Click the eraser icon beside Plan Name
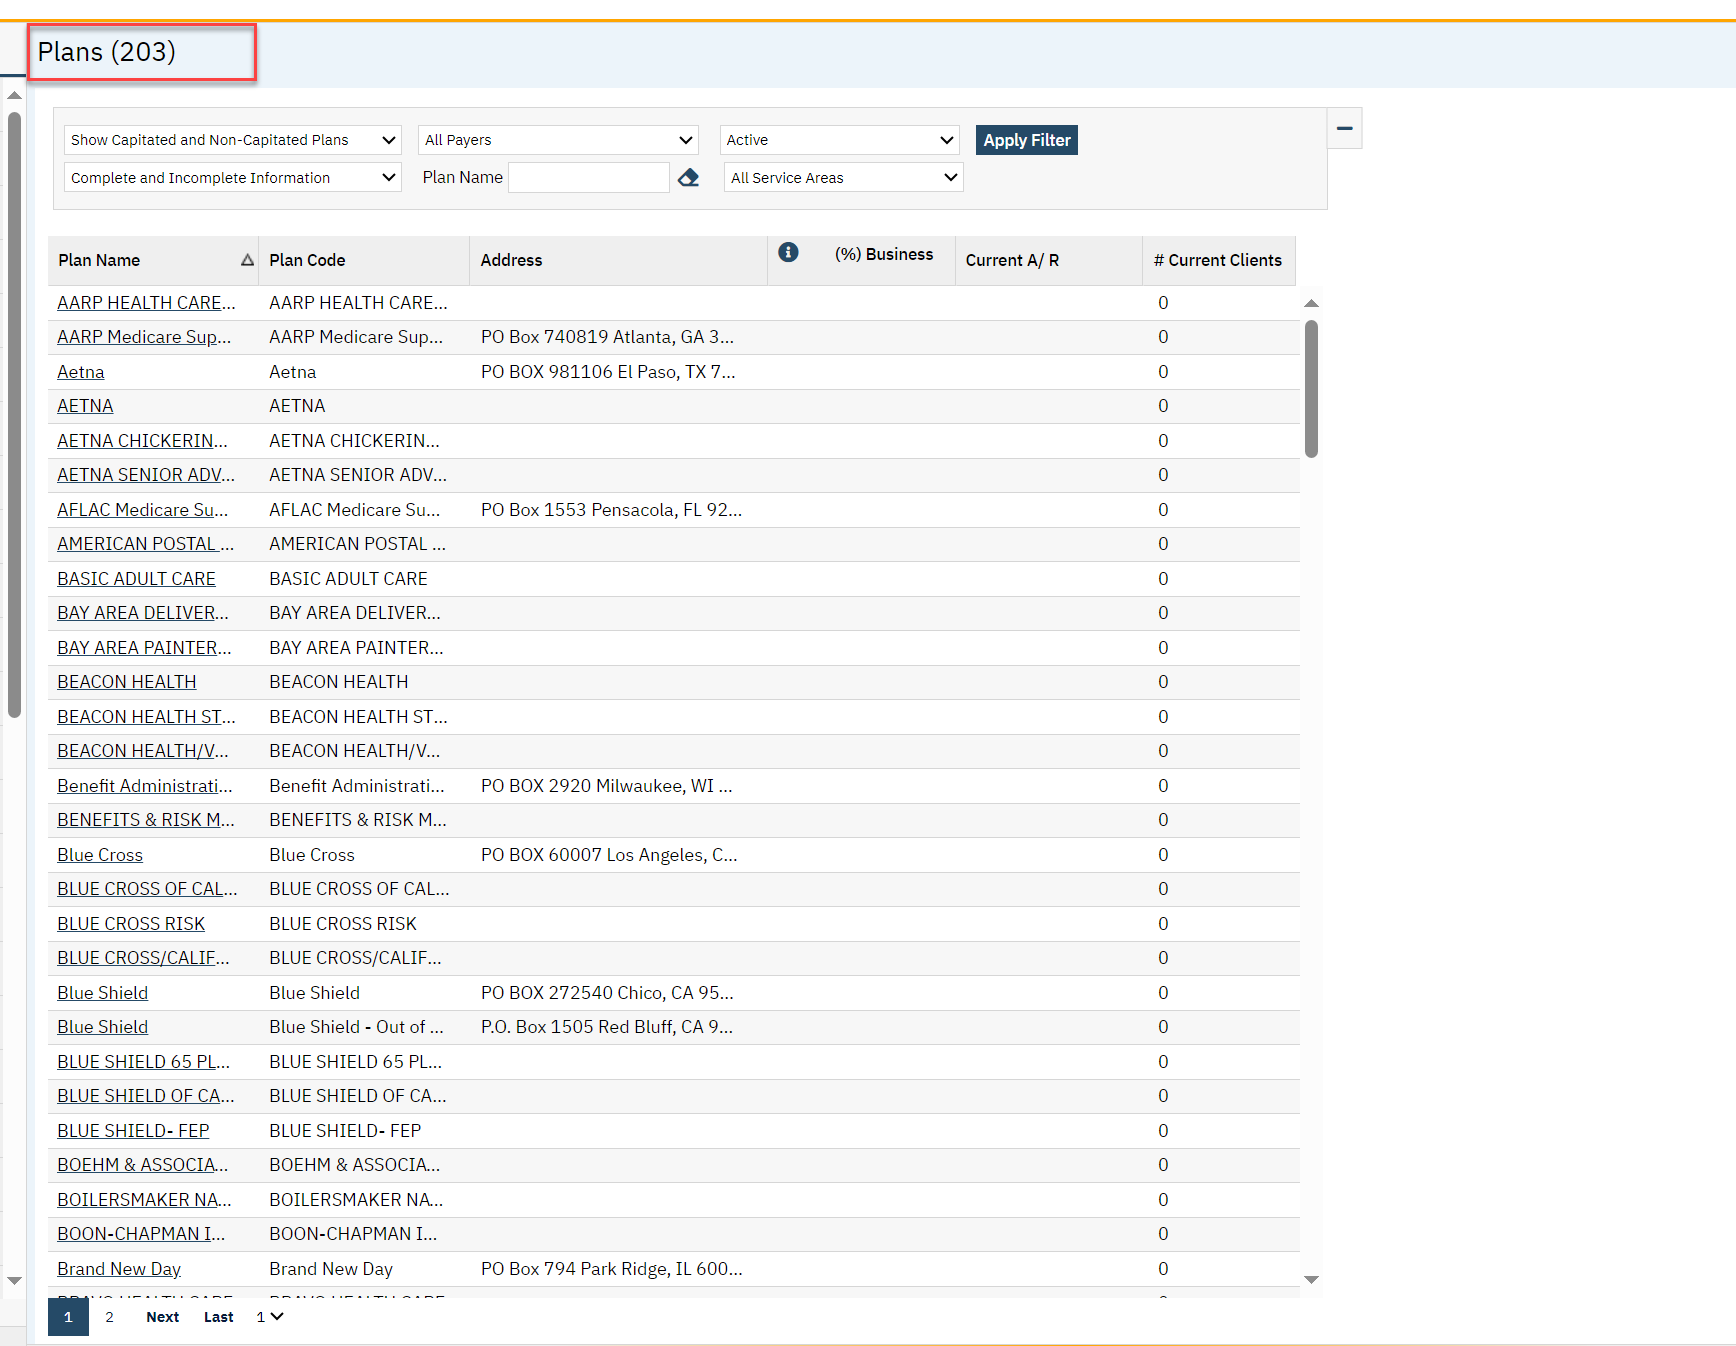The image size is (1736, 1346). 688,178
